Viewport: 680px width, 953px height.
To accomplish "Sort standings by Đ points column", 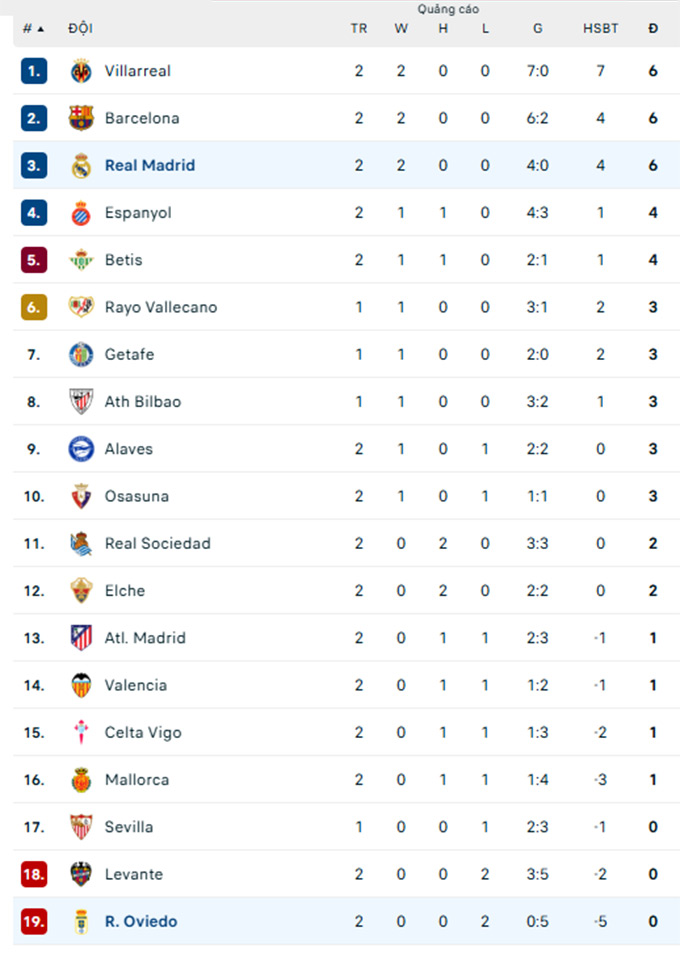I will 653,28.
